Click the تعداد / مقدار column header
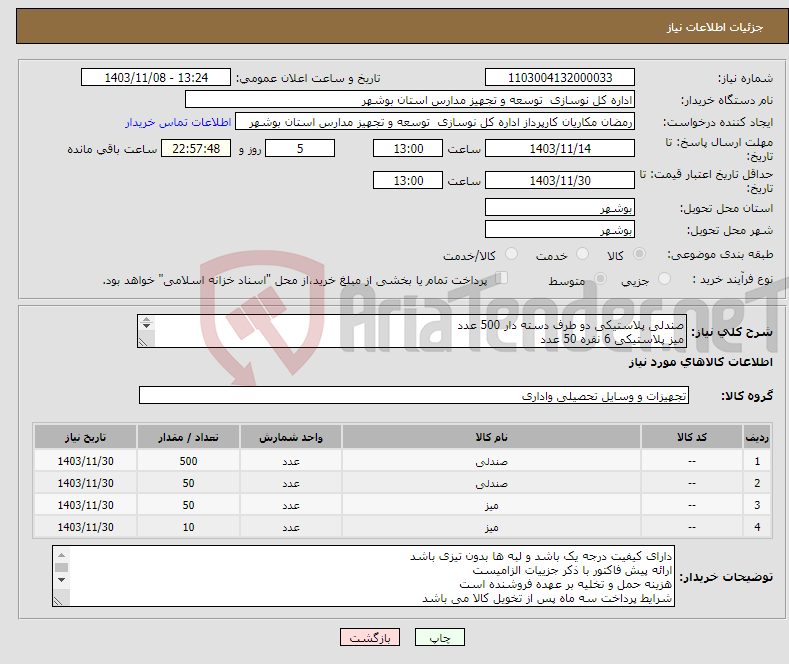 [x=188, y=437]
